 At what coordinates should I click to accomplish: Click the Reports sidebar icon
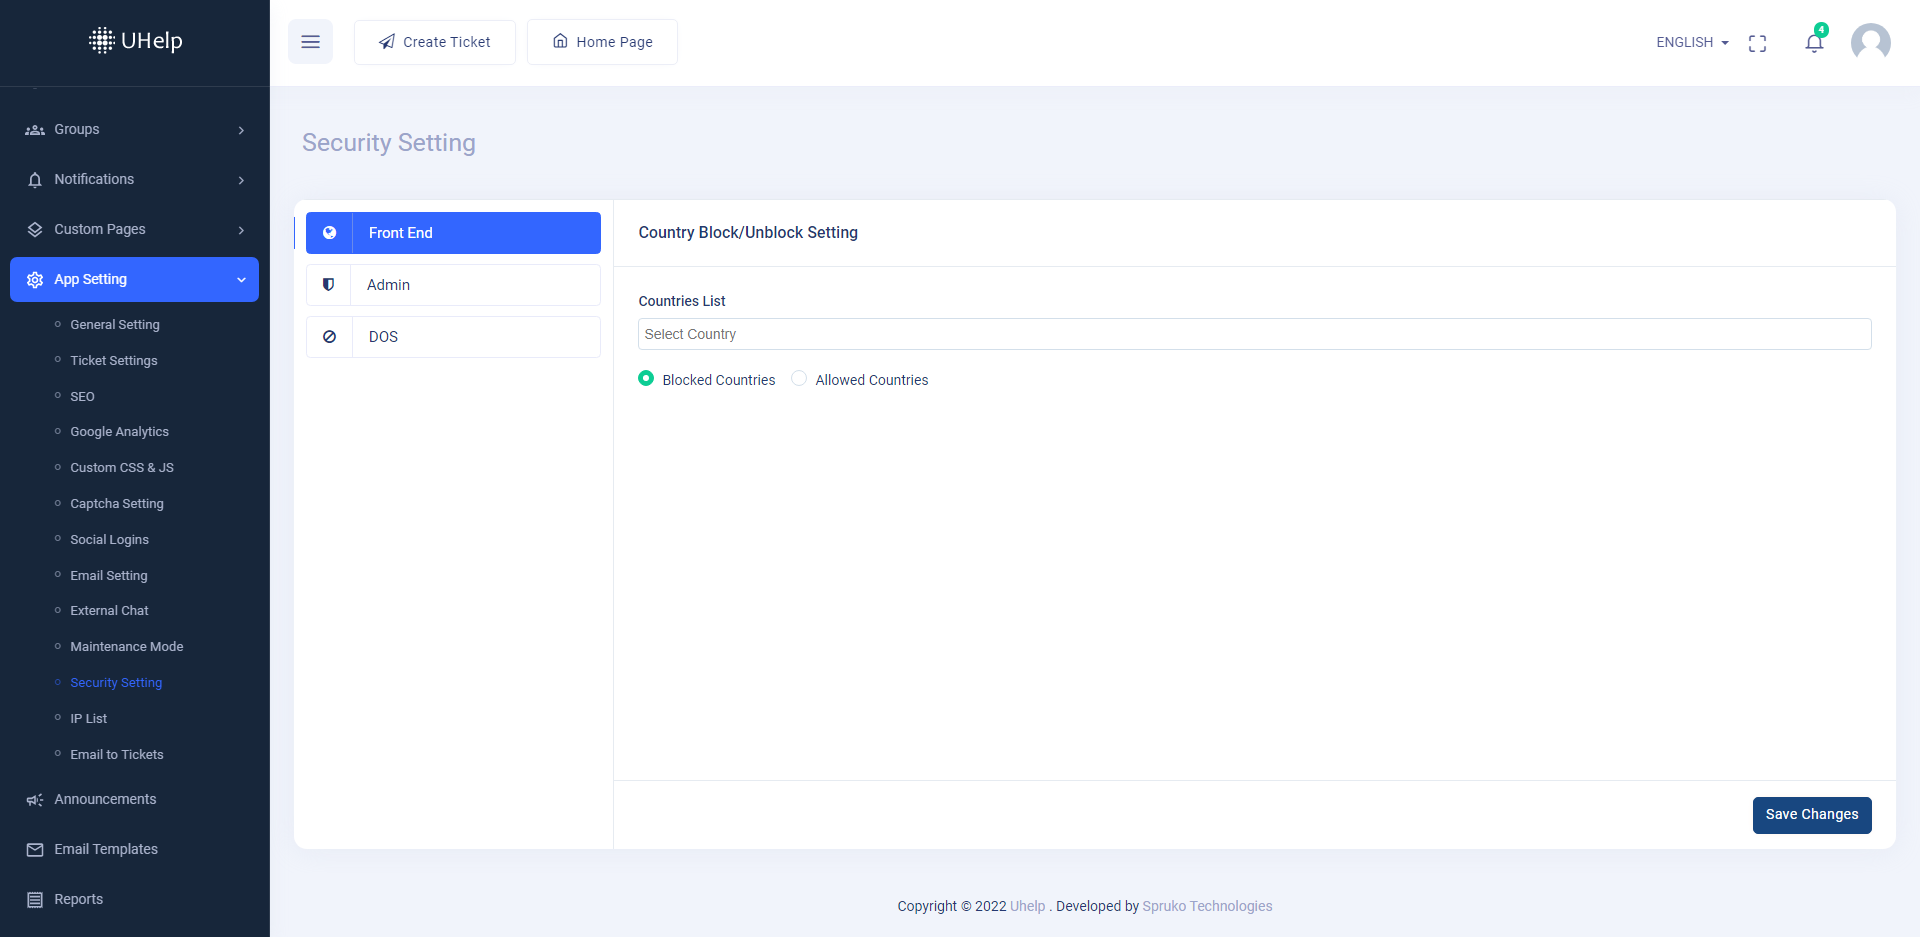coord(35,899)
